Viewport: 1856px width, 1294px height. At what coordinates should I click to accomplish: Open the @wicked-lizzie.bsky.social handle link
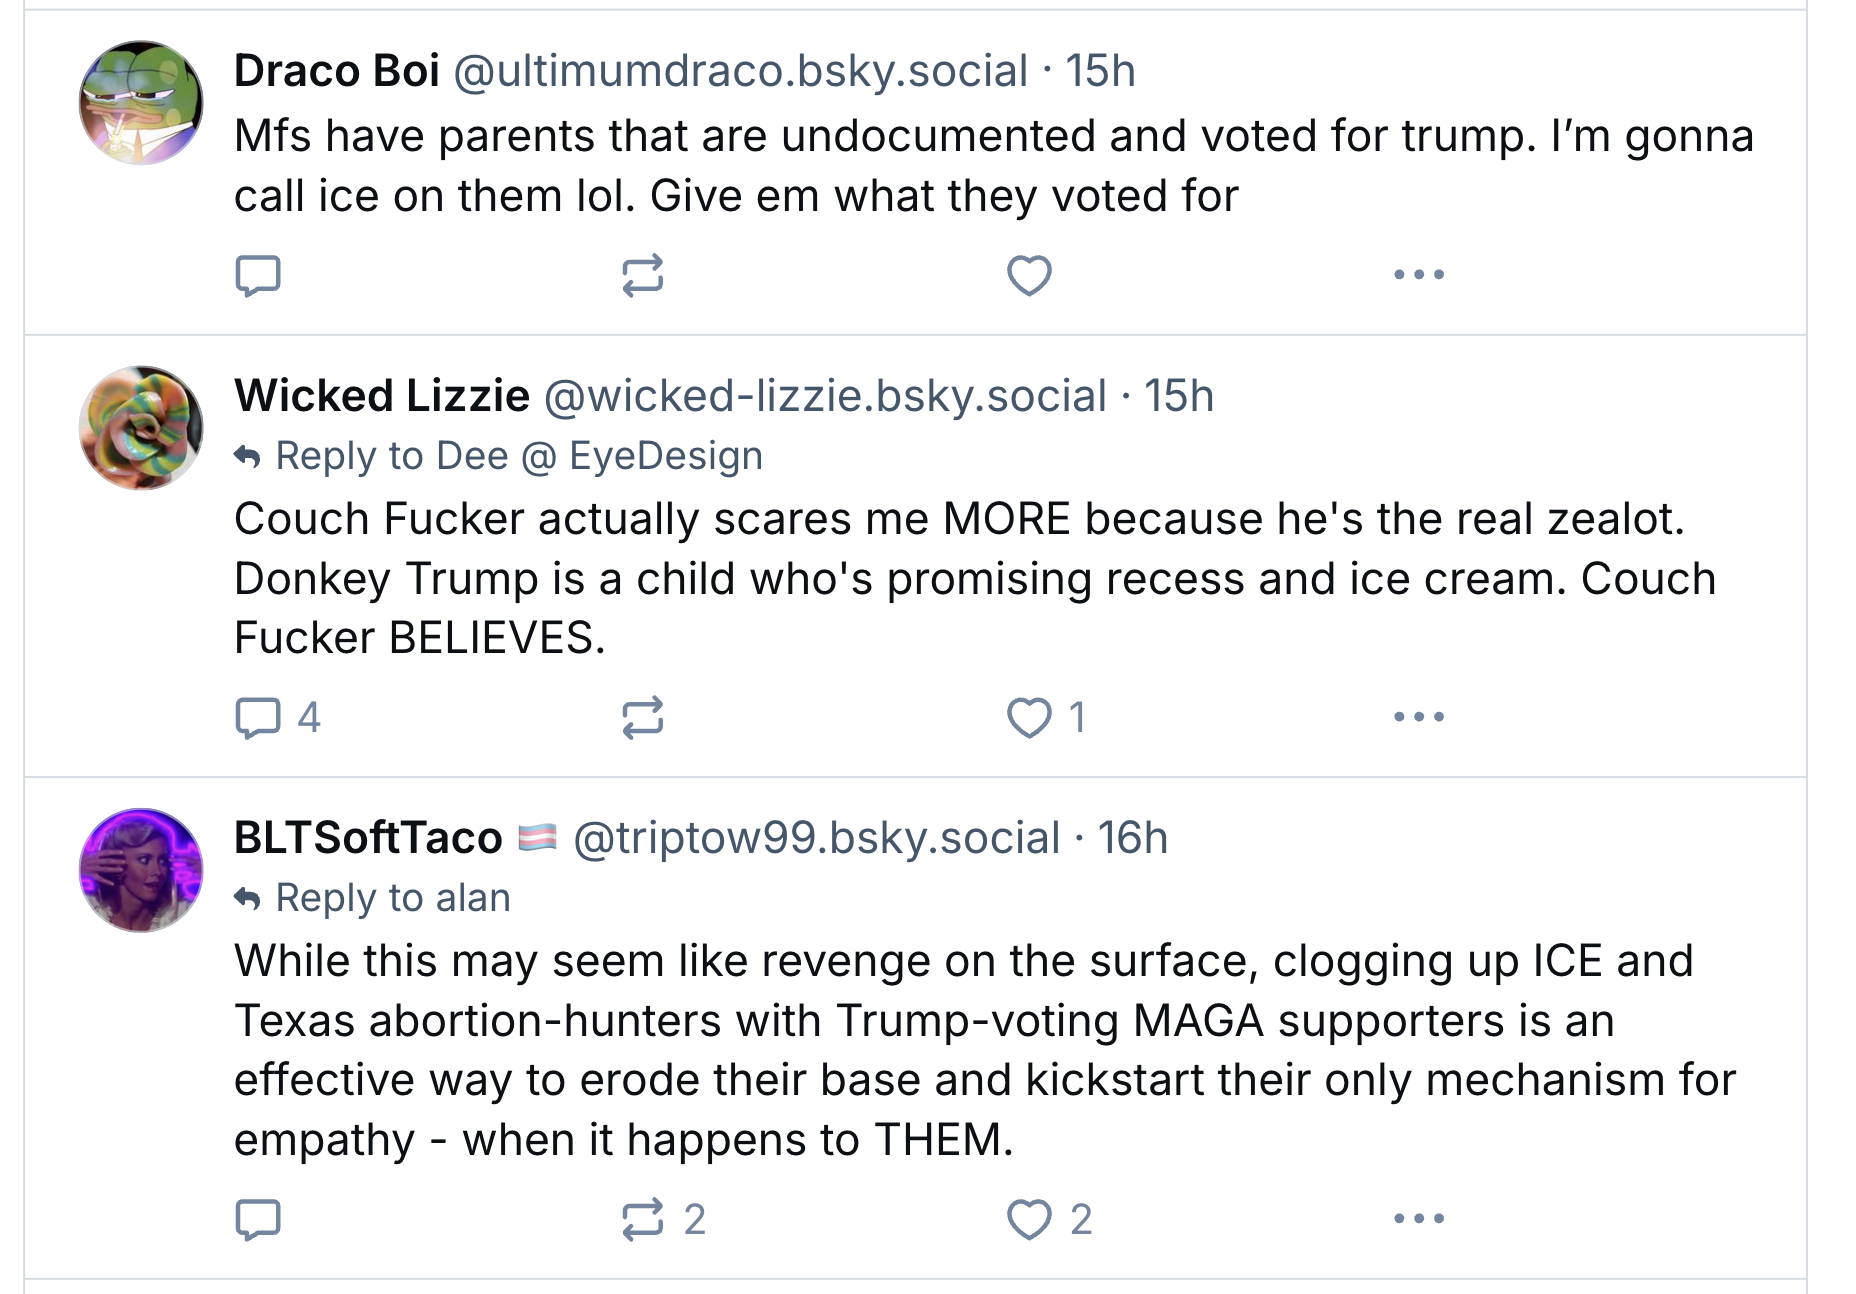coord(825,396)
